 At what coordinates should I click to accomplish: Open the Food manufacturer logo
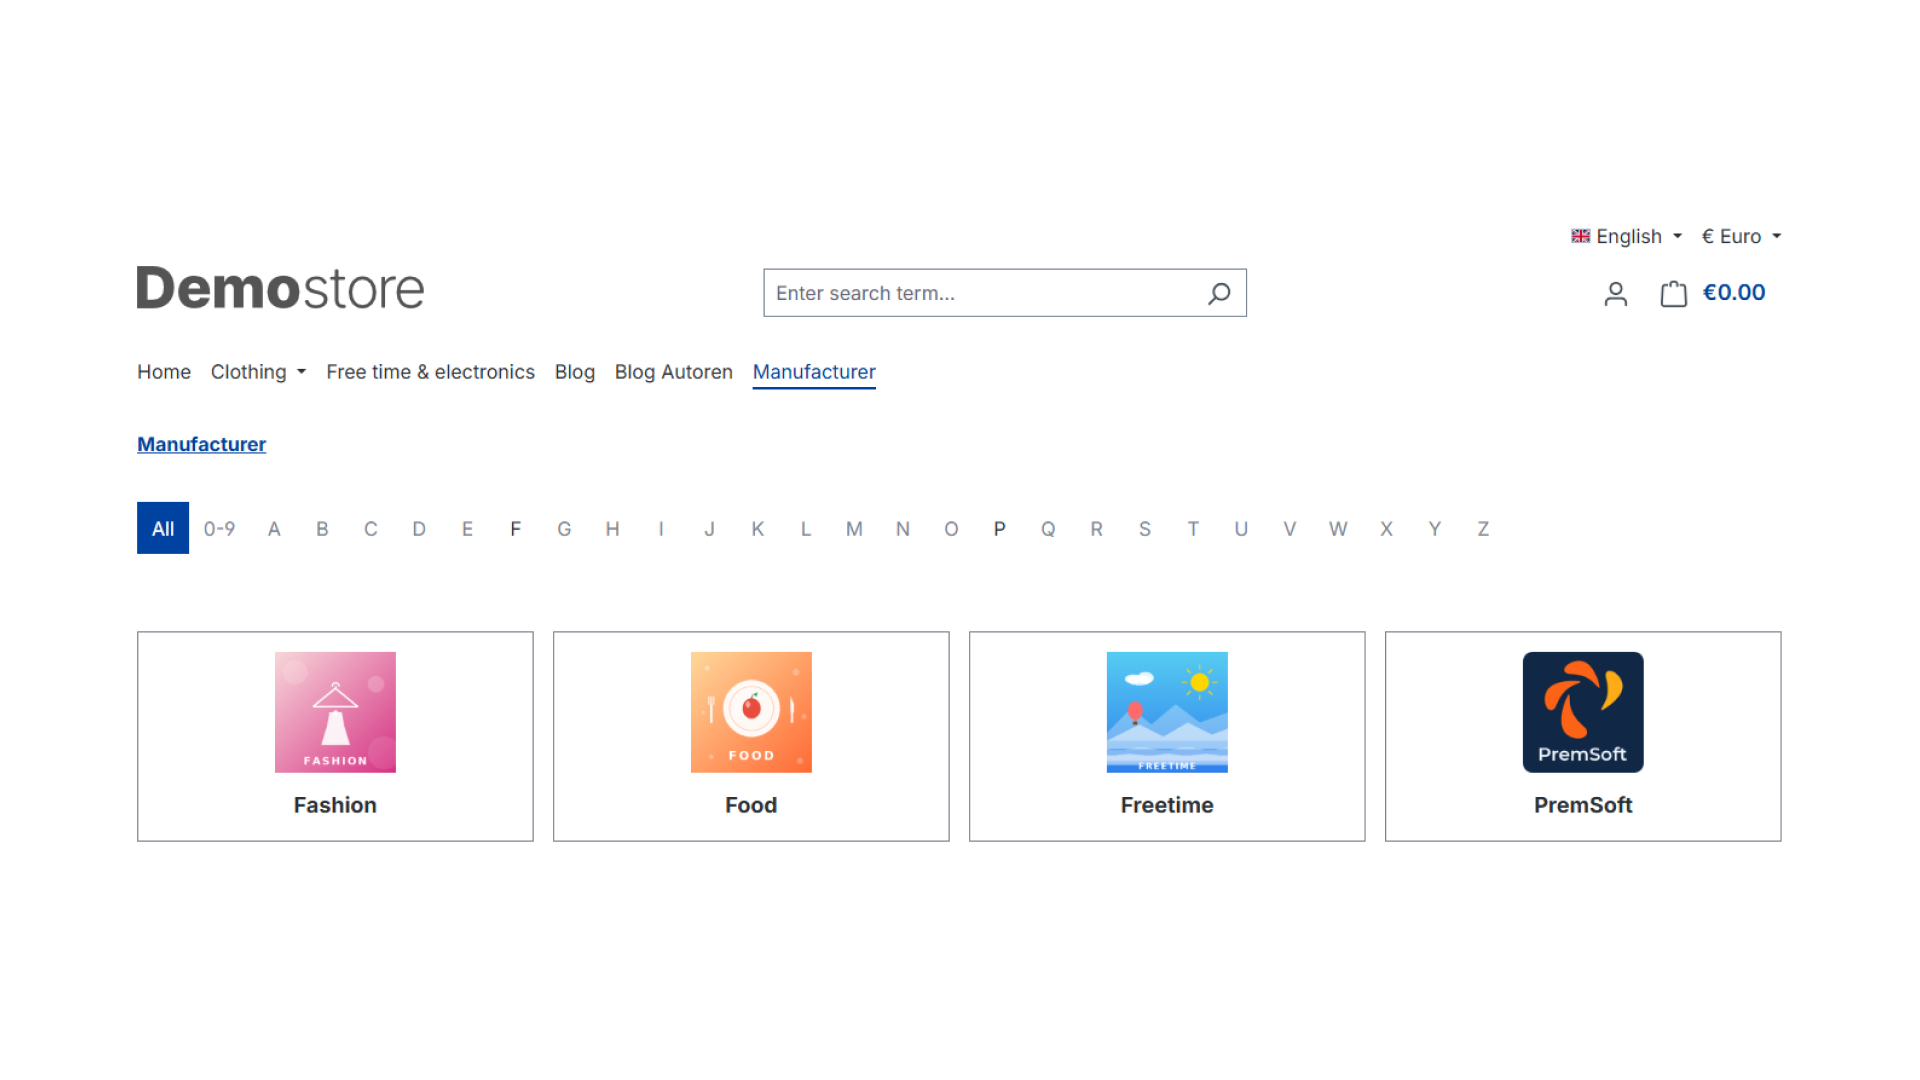point(751,712)
